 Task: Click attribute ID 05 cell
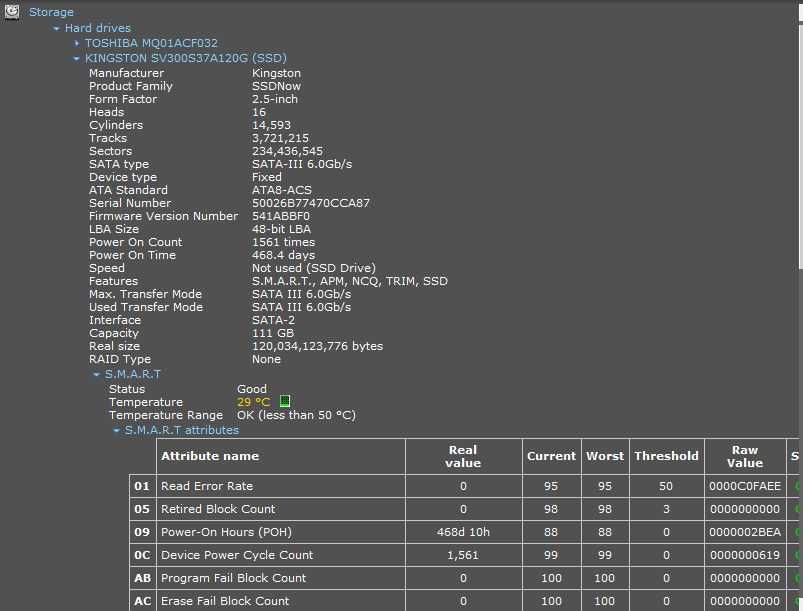click(x=142, y=509)
